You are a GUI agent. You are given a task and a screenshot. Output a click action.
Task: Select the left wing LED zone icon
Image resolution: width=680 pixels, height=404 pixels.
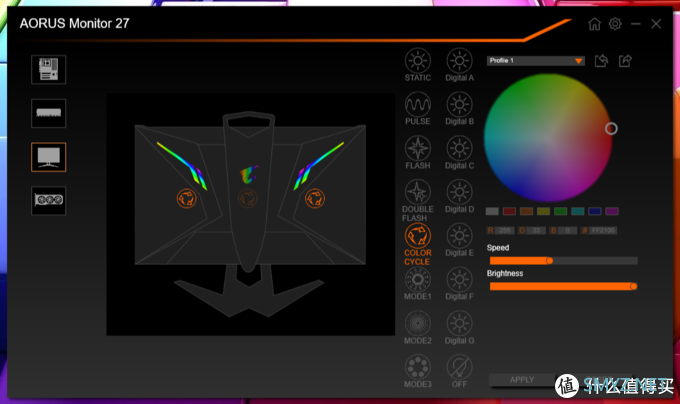point(186,199)
